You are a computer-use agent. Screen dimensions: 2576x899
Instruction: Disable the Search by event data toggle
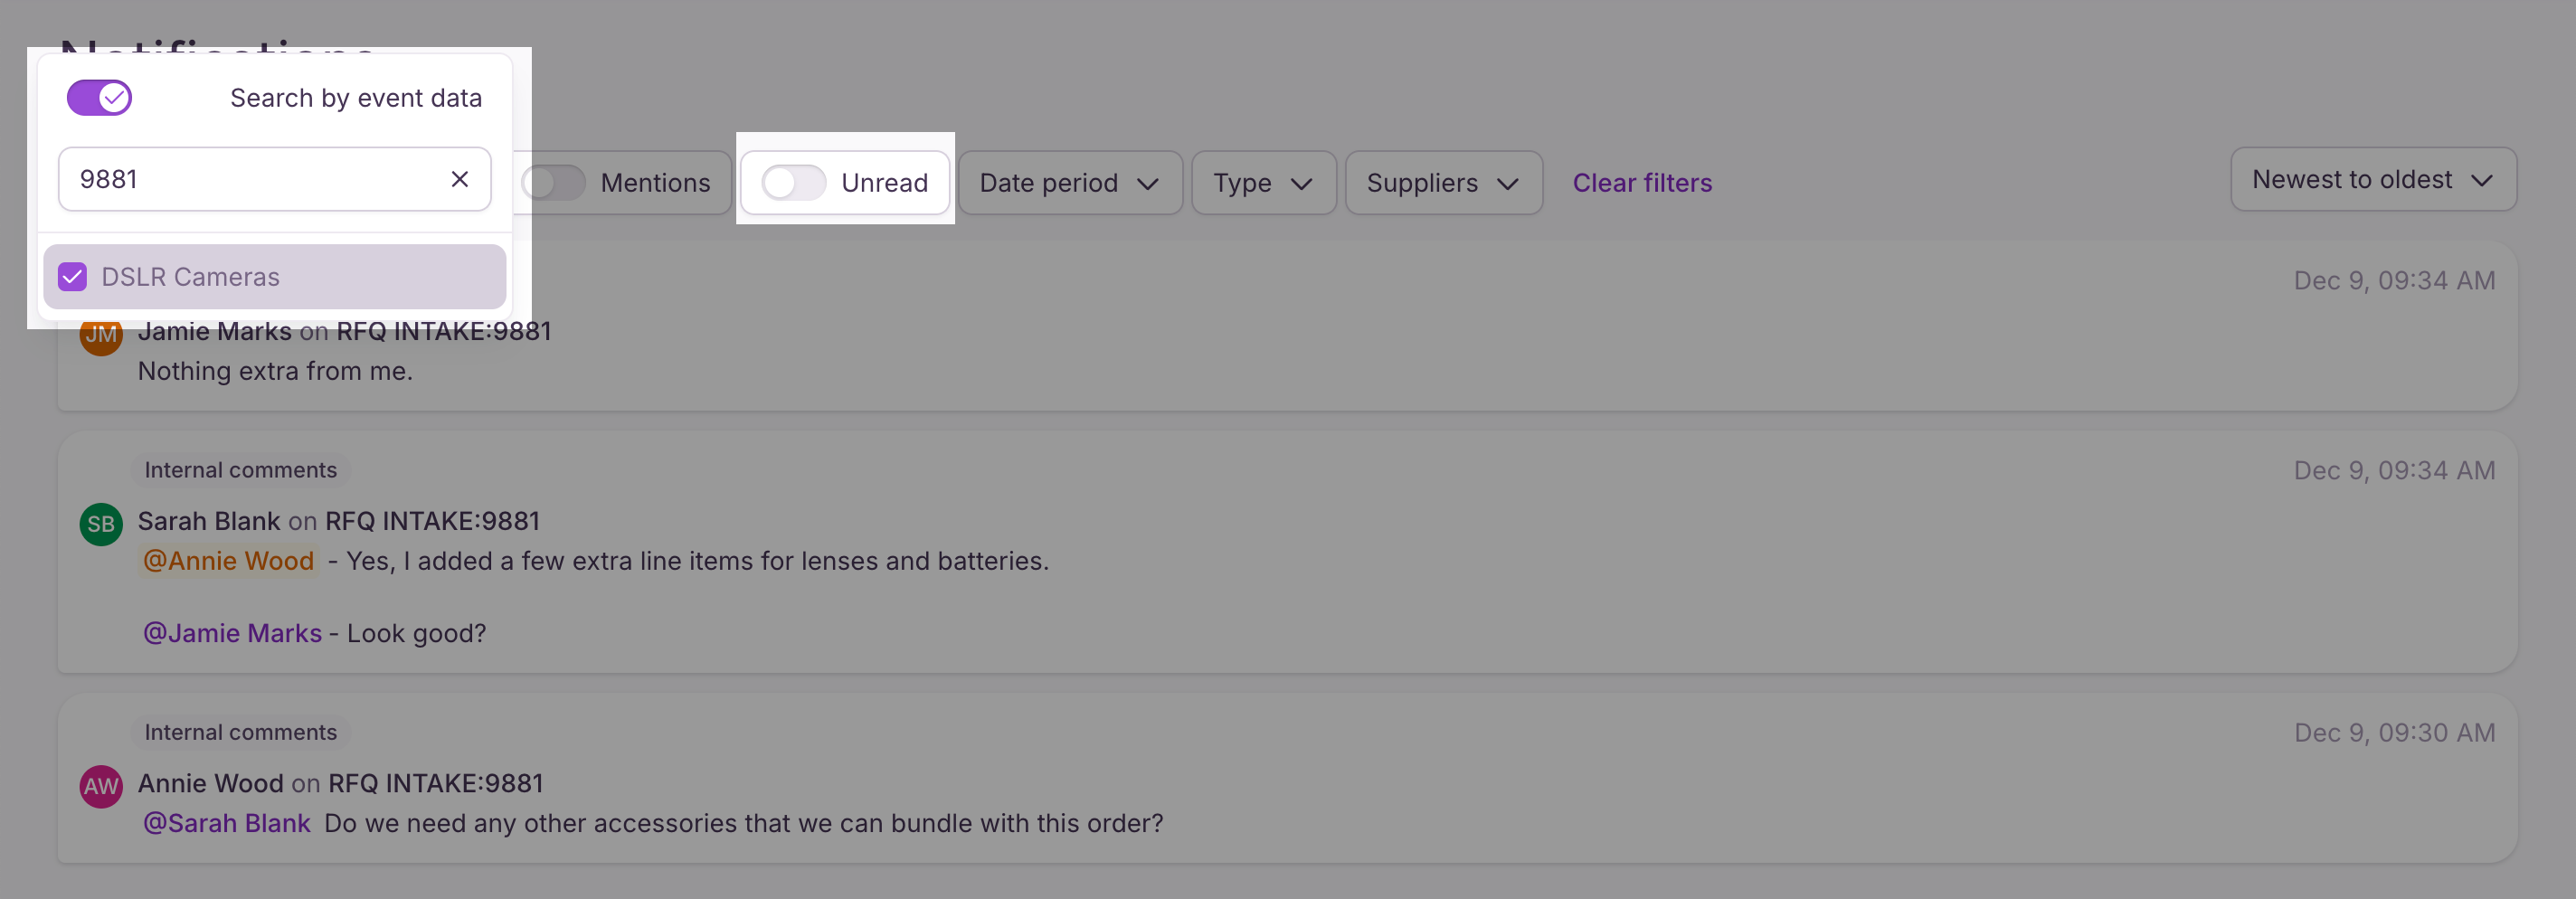pos(99,98)
